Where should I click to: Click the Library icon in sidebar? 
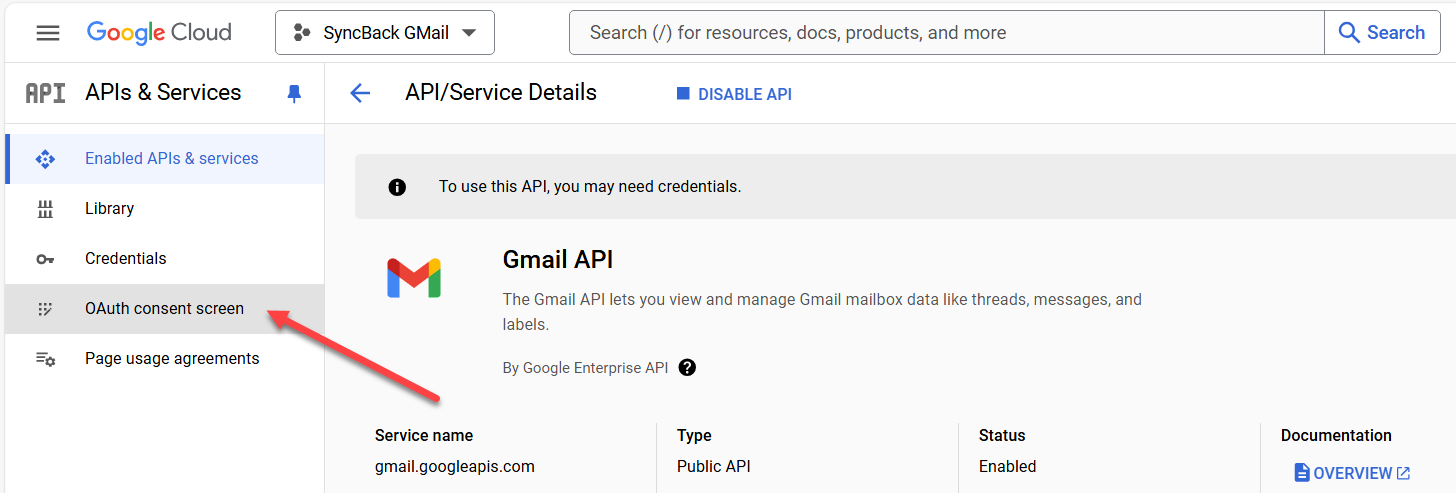45,209
